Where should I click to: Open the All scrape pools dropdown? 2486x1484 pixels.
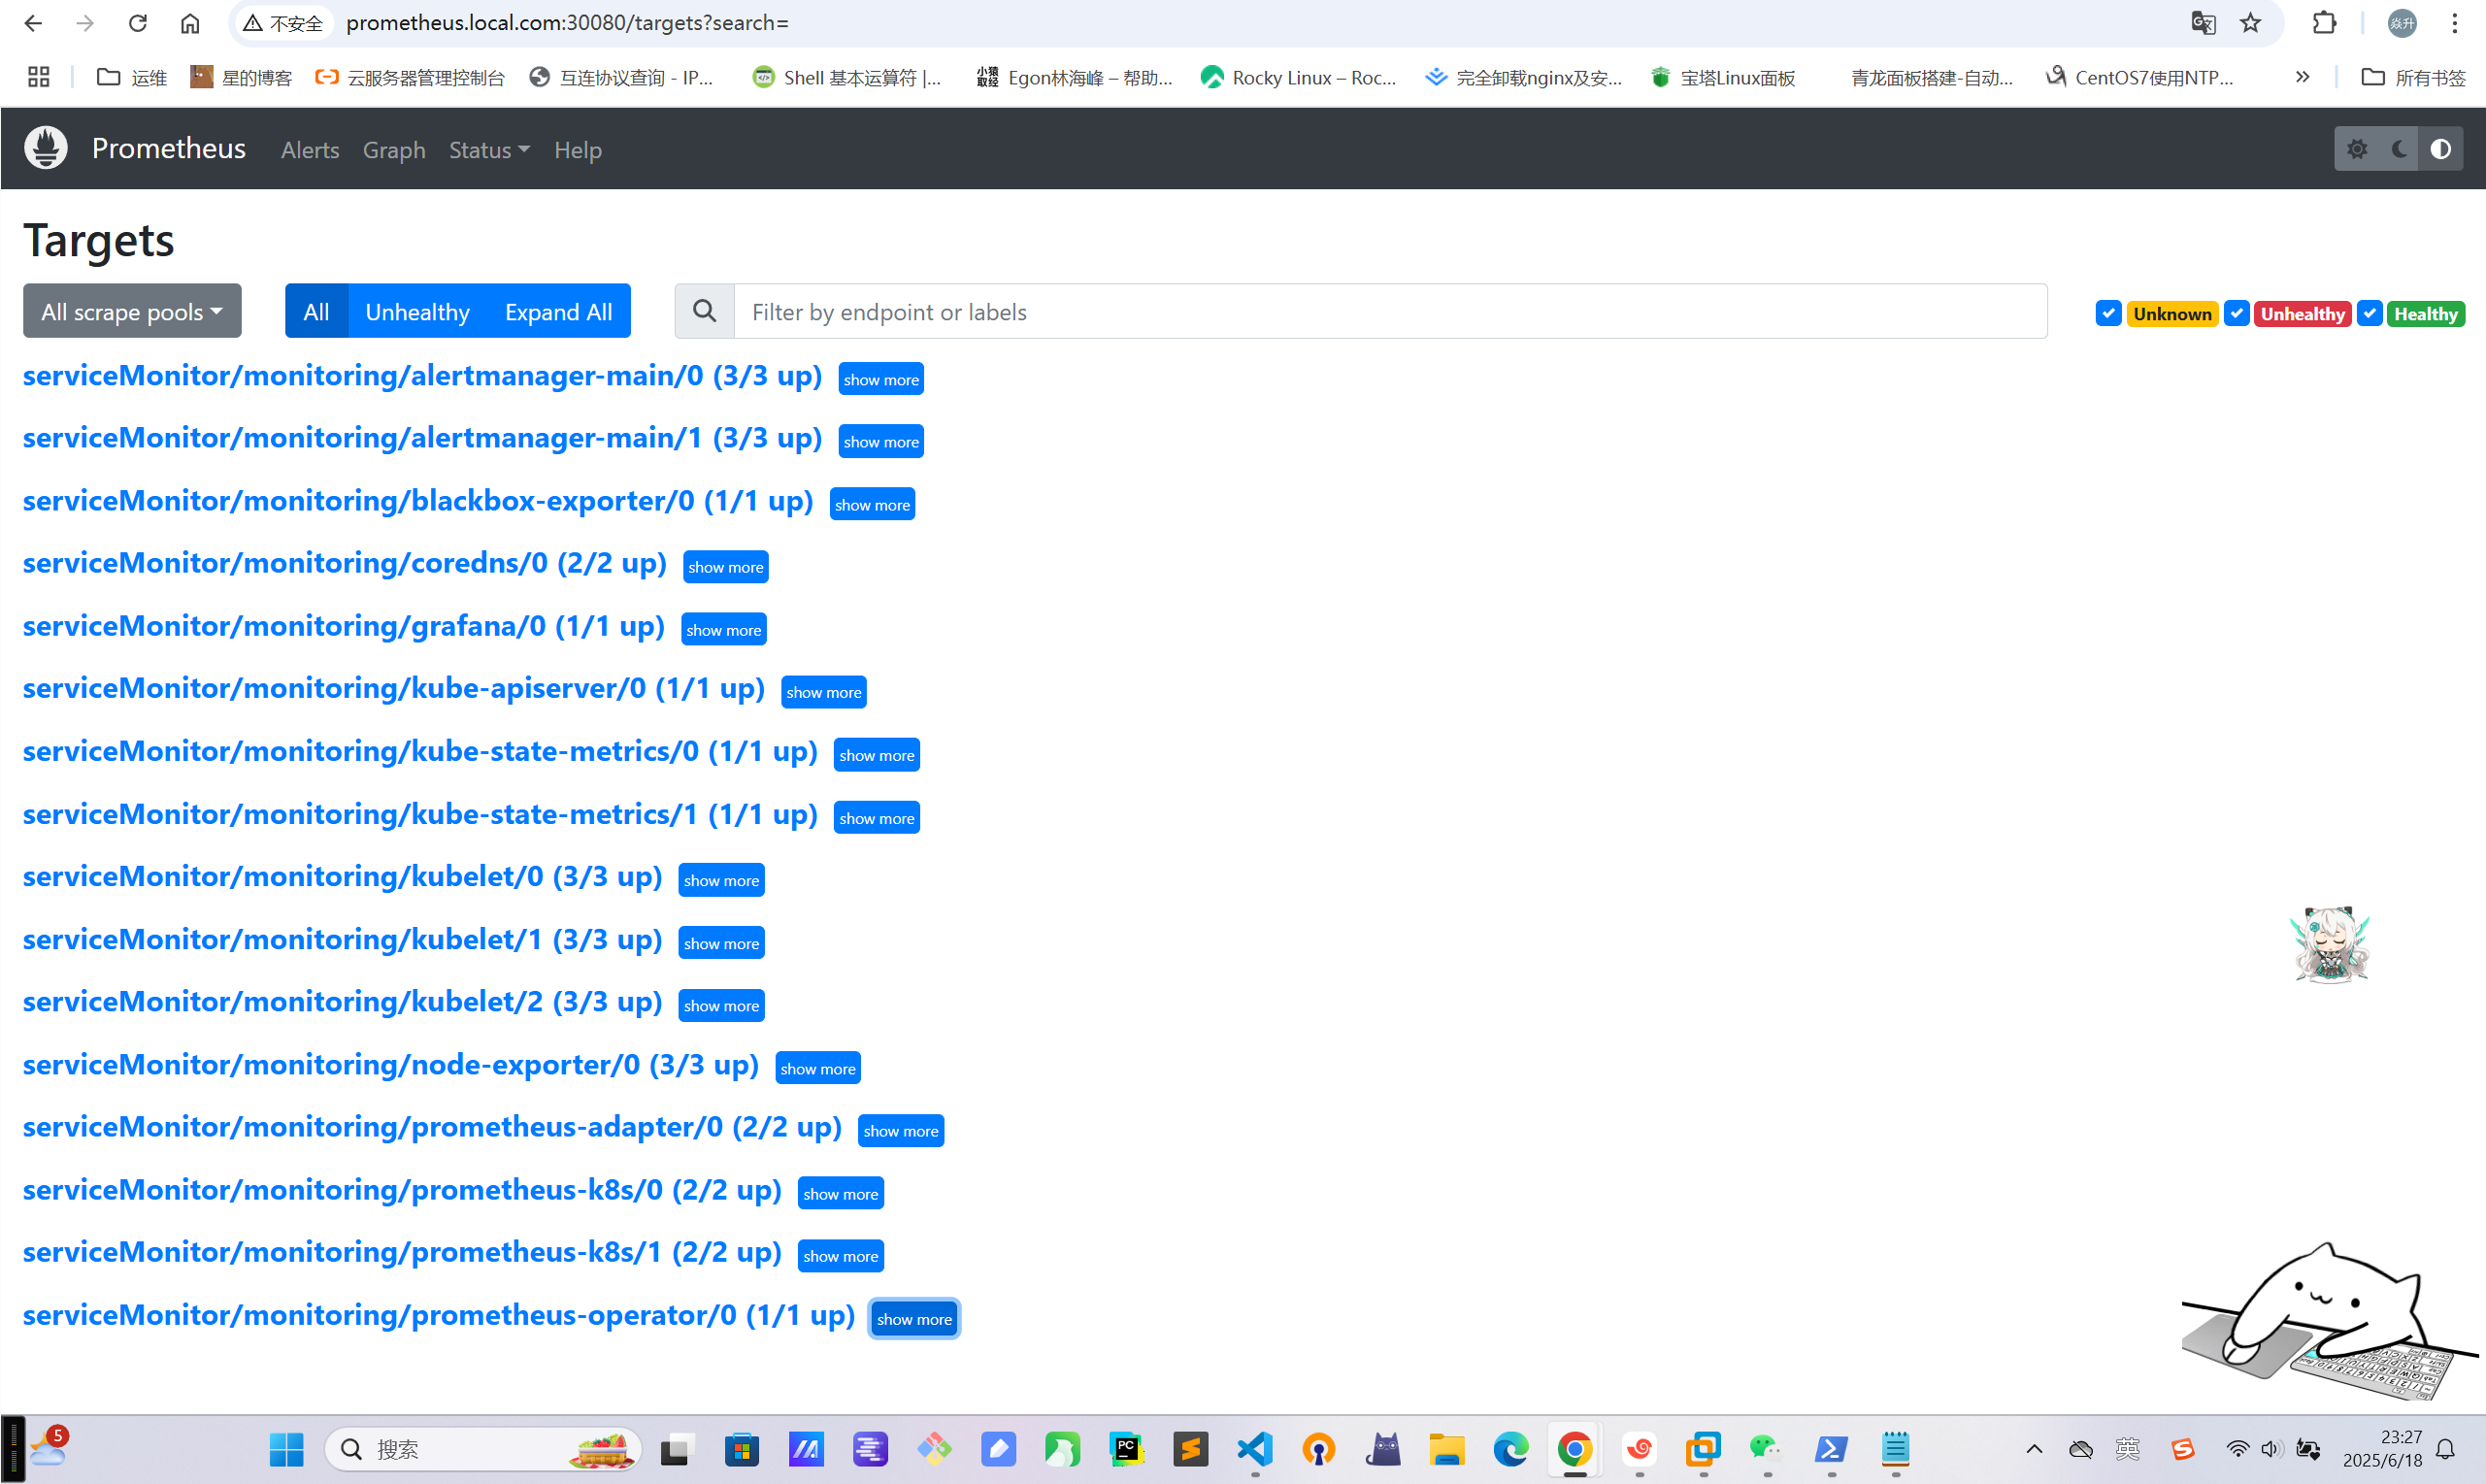click(132, 311)
